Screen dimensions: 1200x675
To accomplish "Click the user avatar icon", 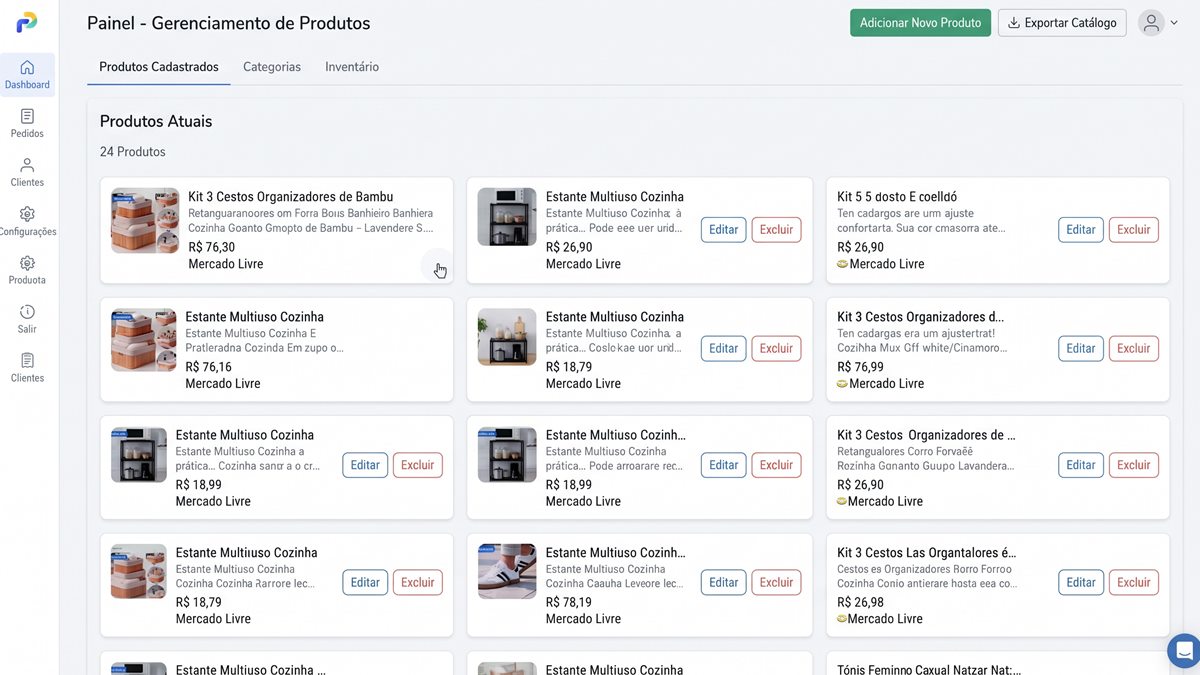I will point(1152,23).
